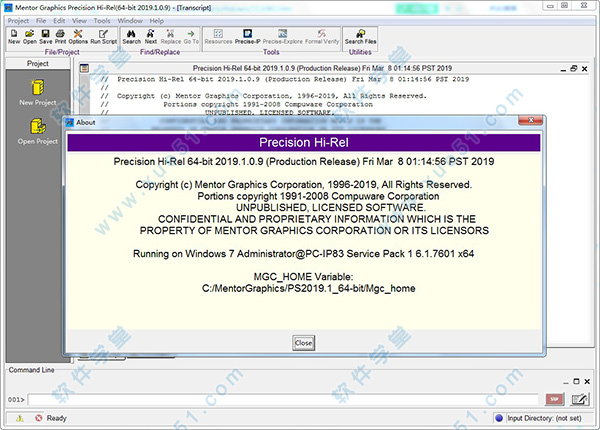Click the red command line stop icon
The height and width of the screenshot is (430, 600).
[x=554, y=399]
